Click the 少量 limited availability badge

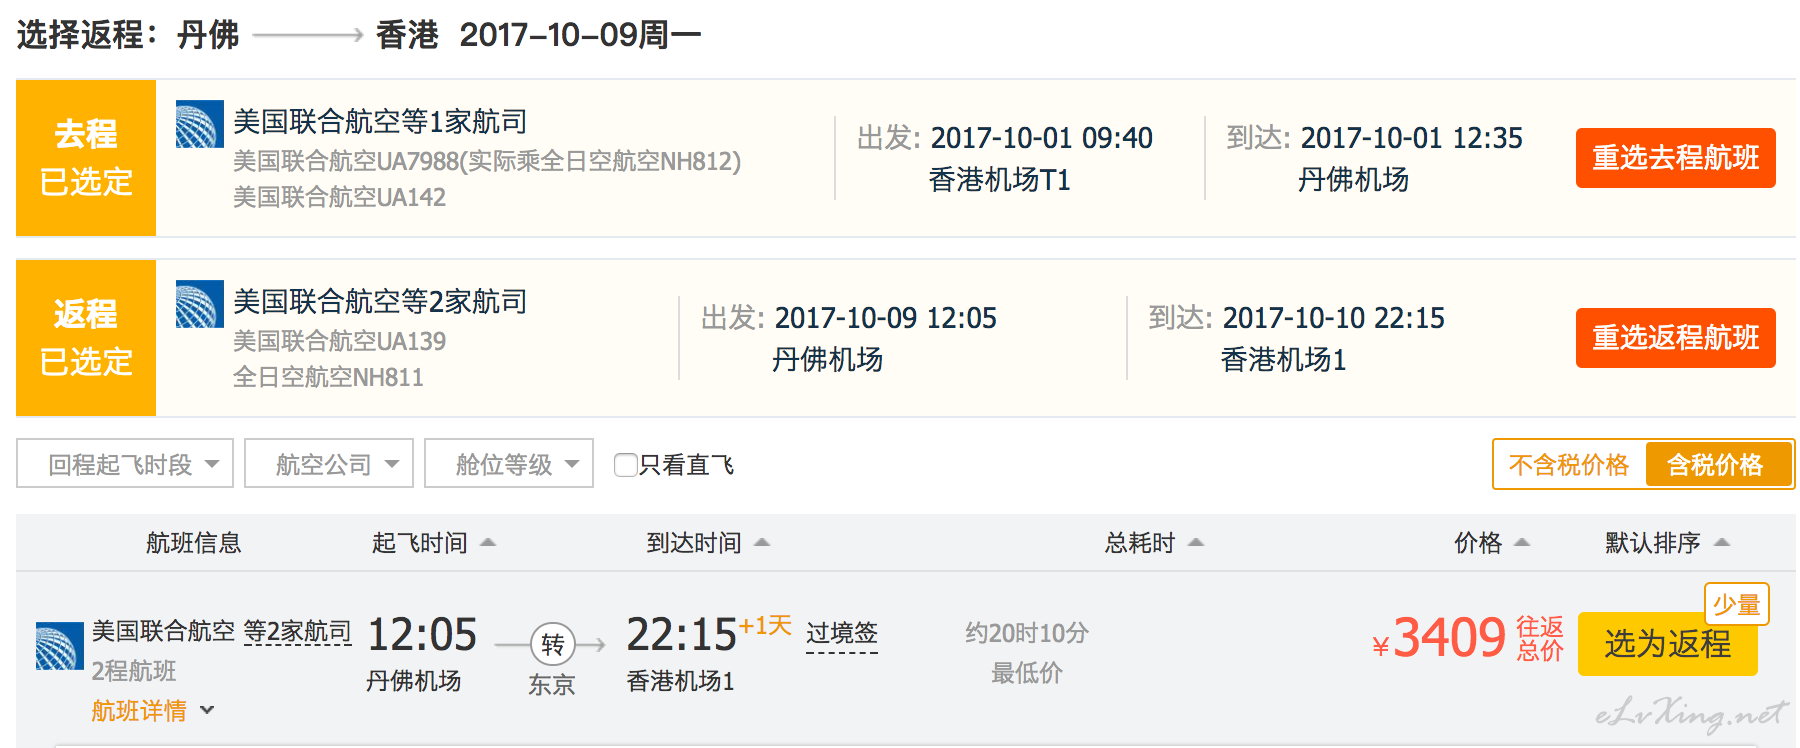[1737, 604]
